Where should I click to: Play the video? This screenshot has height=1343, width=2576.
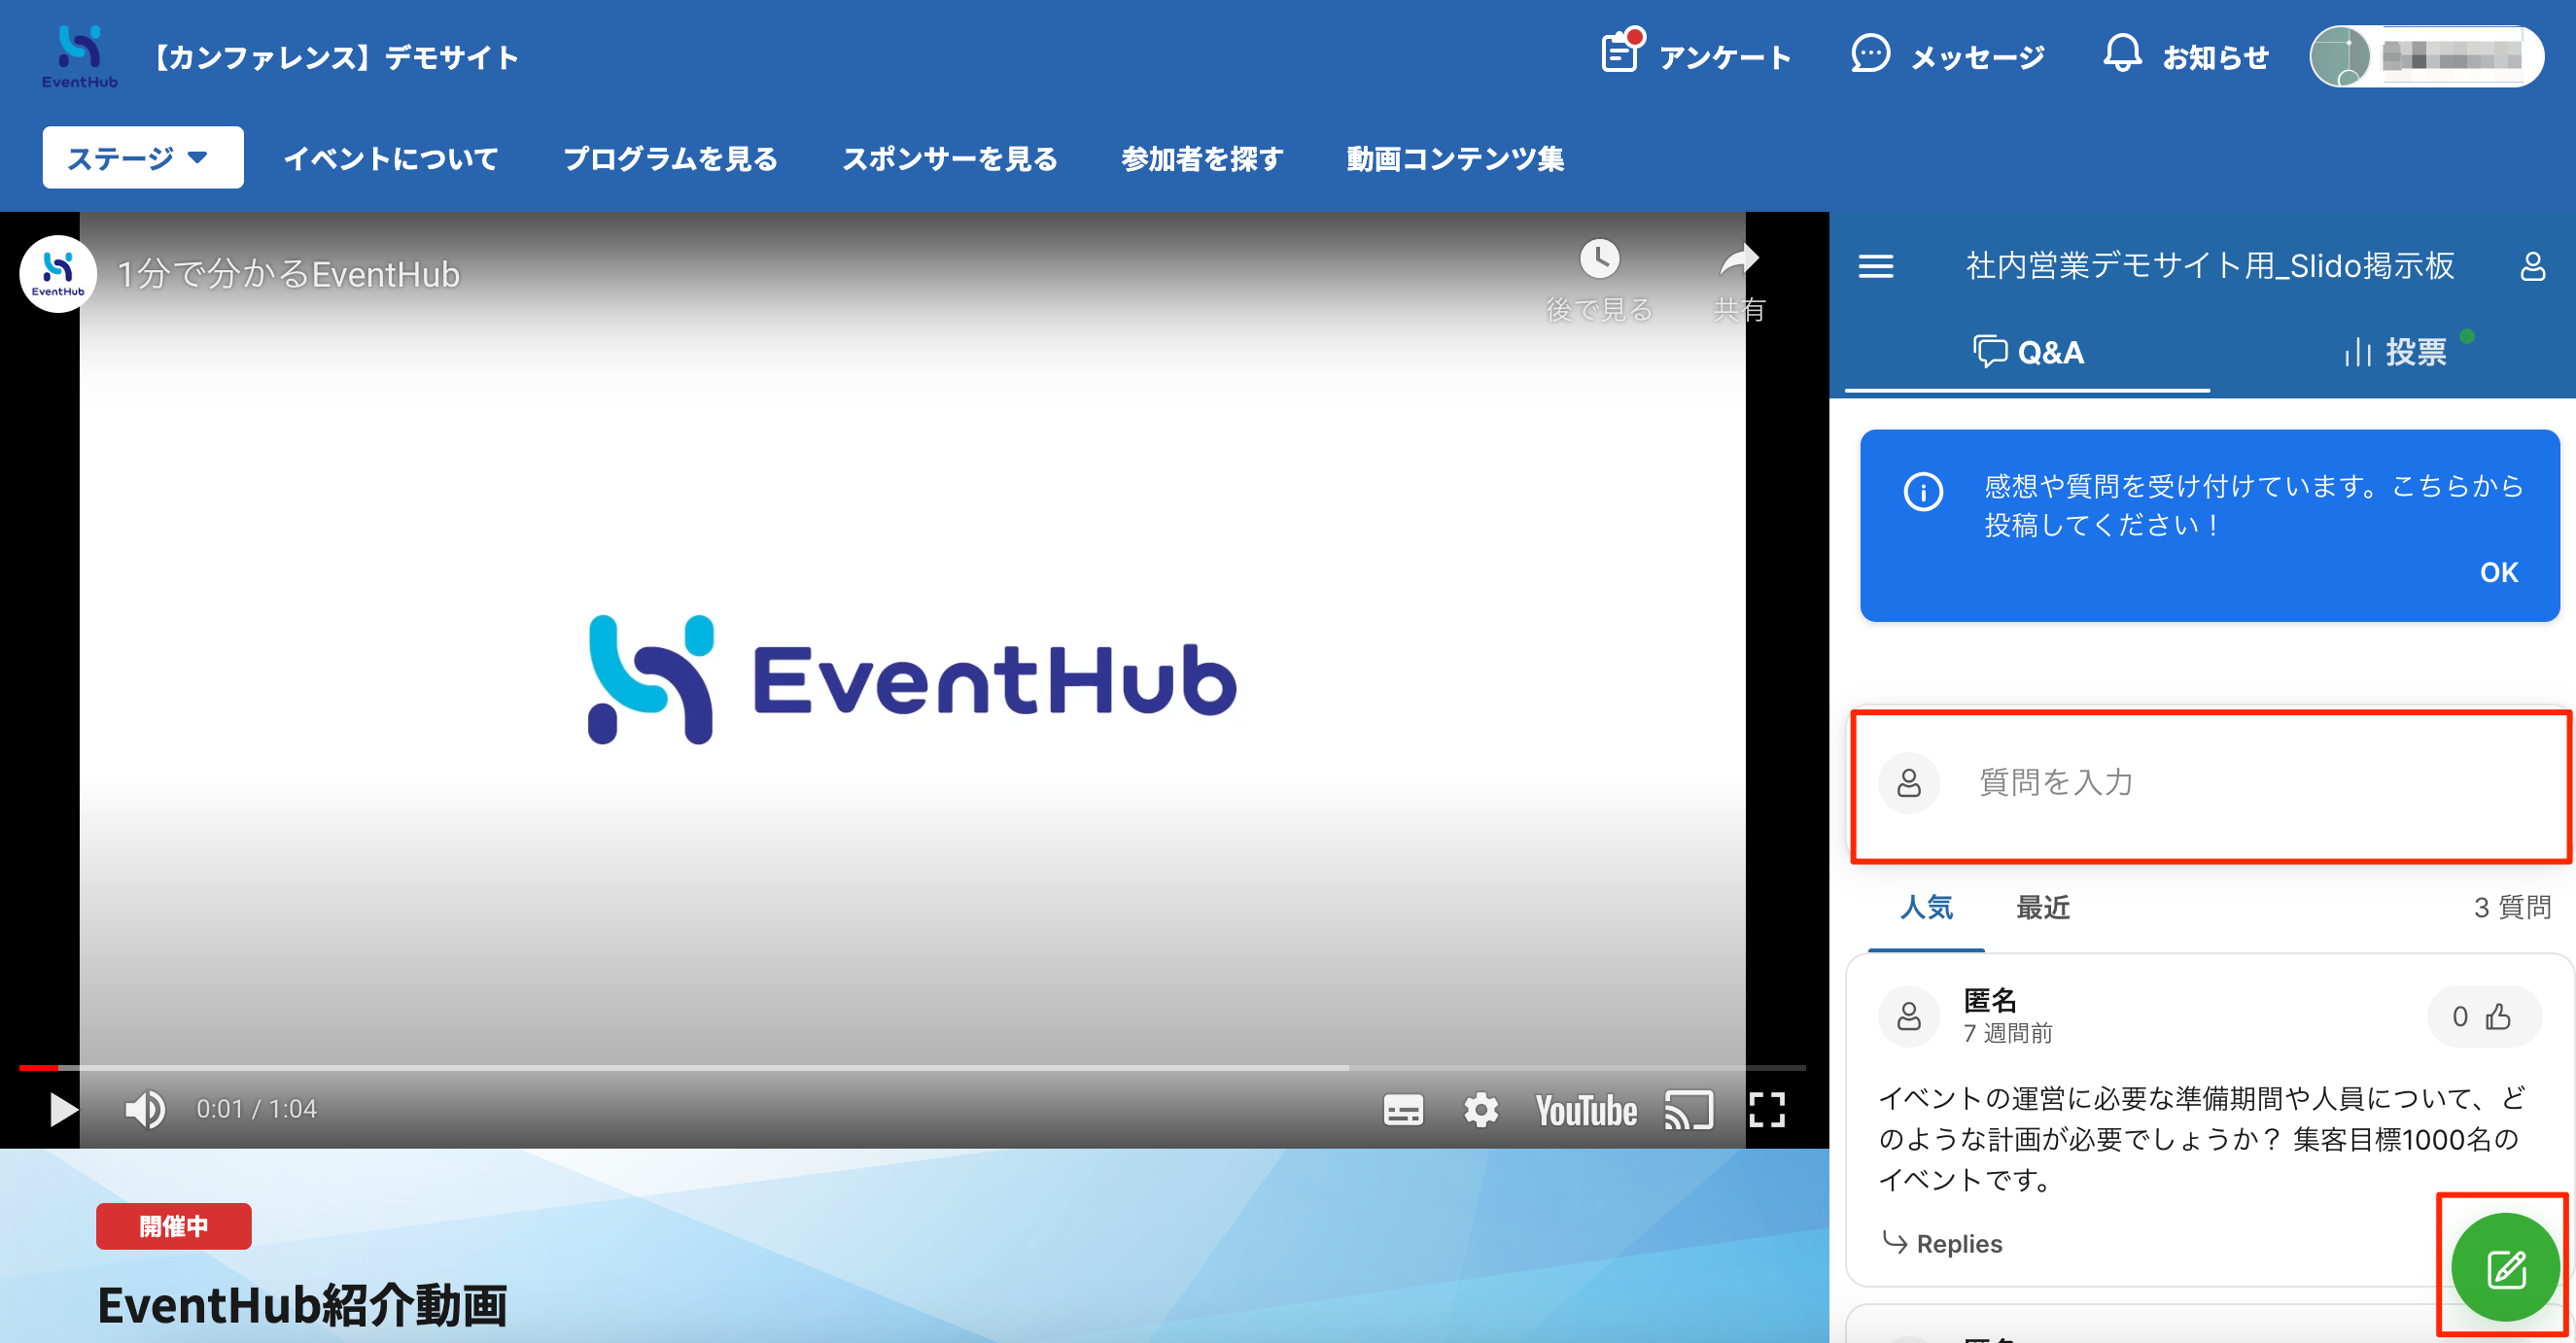(63, 1109)
